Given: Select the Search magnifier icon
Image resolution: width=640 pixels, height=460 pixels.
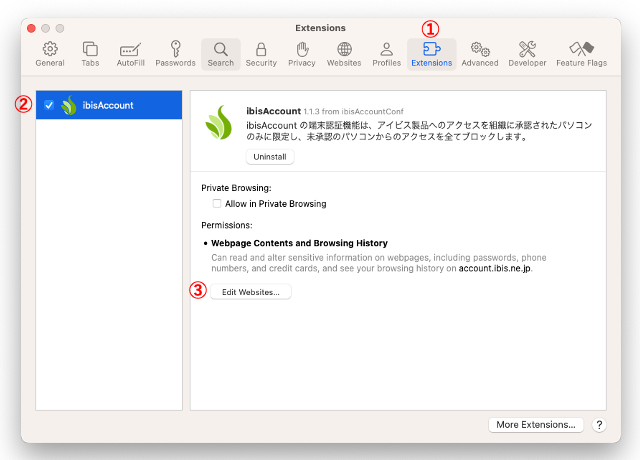Looking at the screenshot, I should pos(221,53).
